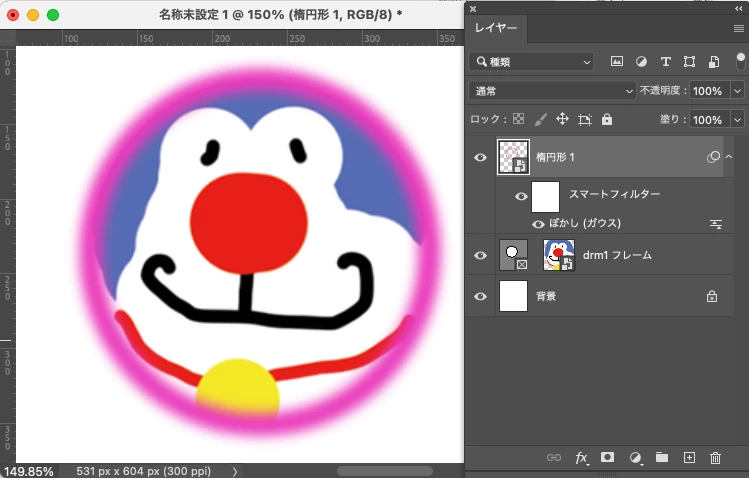This screenshot has height=478, width=749.
Task: Hide the drm1 フレーム layer
Action: (x=481, y=255)
